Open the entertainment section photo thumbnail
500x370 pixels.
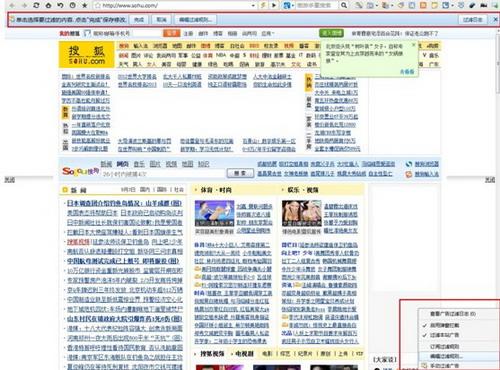coord(302,213)
